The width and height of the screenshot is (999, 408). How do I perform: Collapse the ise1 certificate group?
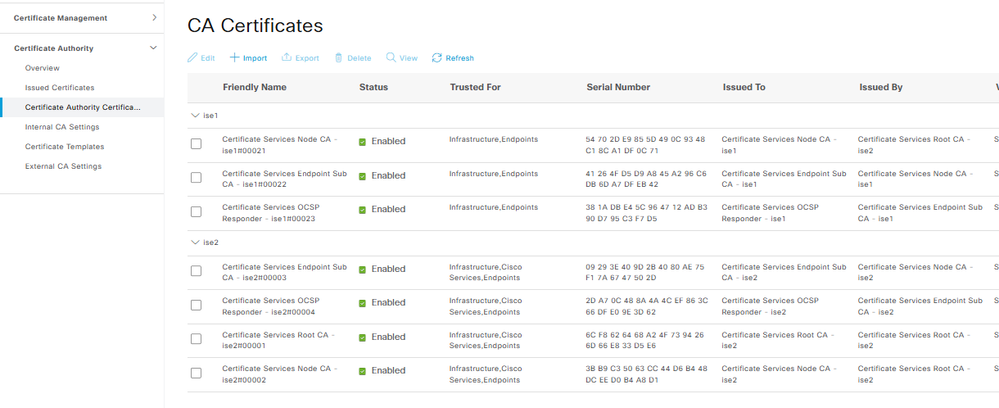pos(196,115)
